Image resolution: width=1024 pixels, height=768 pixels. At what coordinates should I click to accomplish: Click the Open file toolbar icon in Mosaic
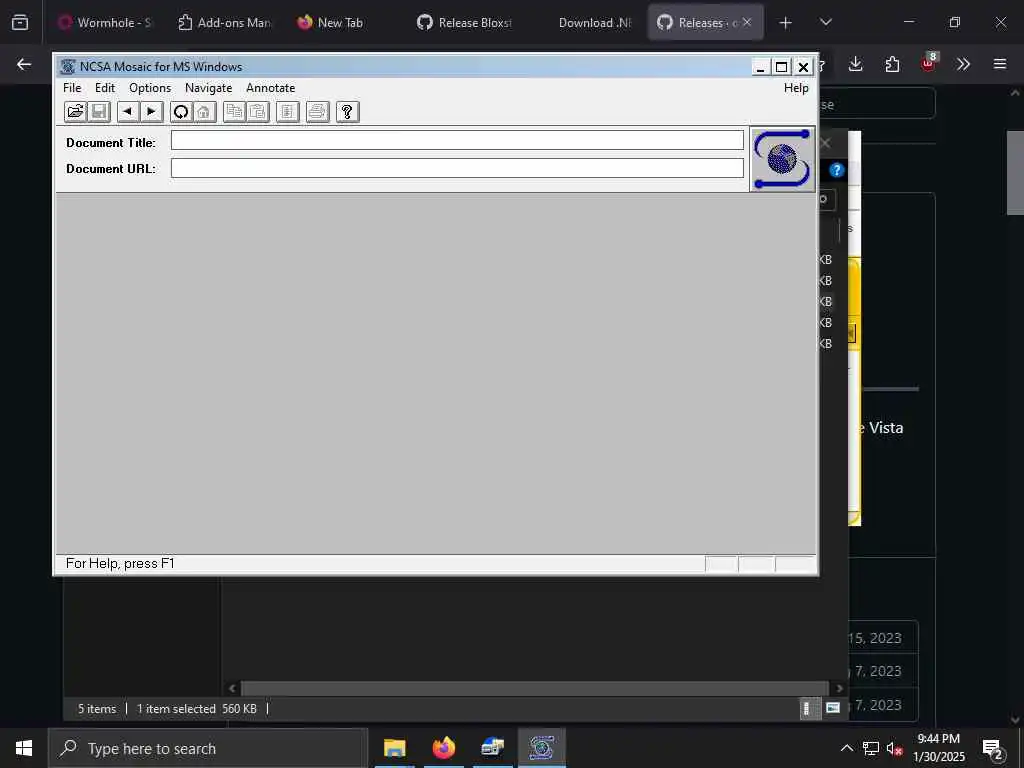(76, 112)
